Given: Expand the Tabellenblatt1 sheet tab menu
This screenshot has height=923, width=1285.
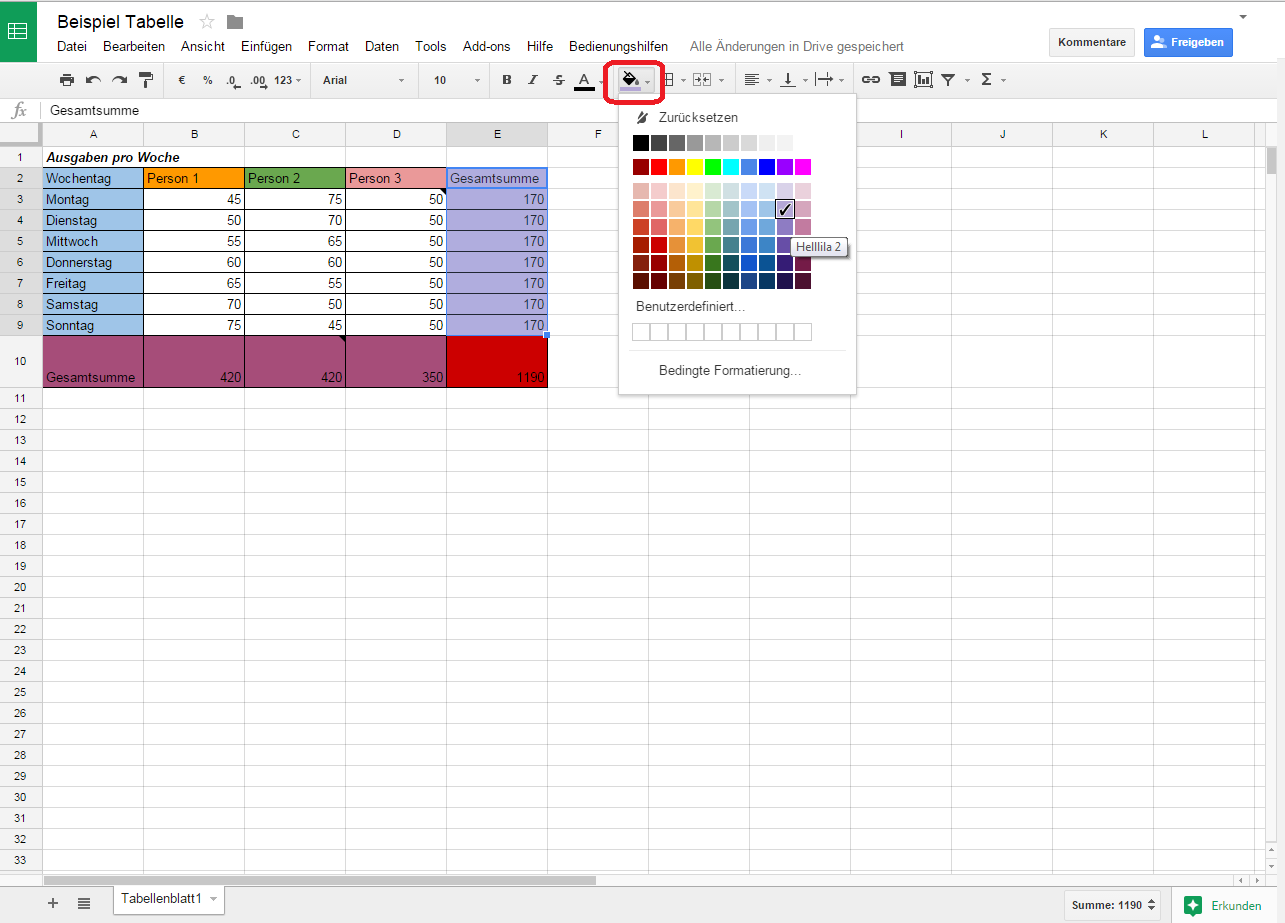Looking at the screenshot, I should point(214,899).
